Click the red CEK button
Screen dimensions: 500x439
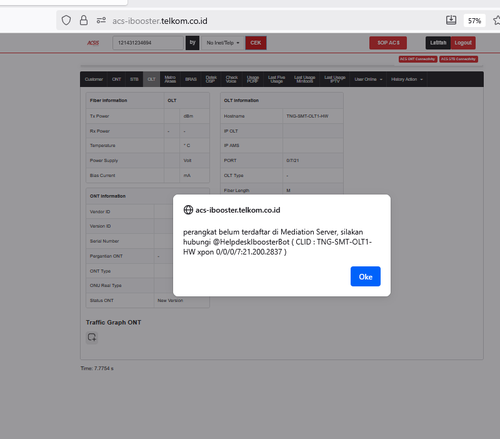pos(256,43)
